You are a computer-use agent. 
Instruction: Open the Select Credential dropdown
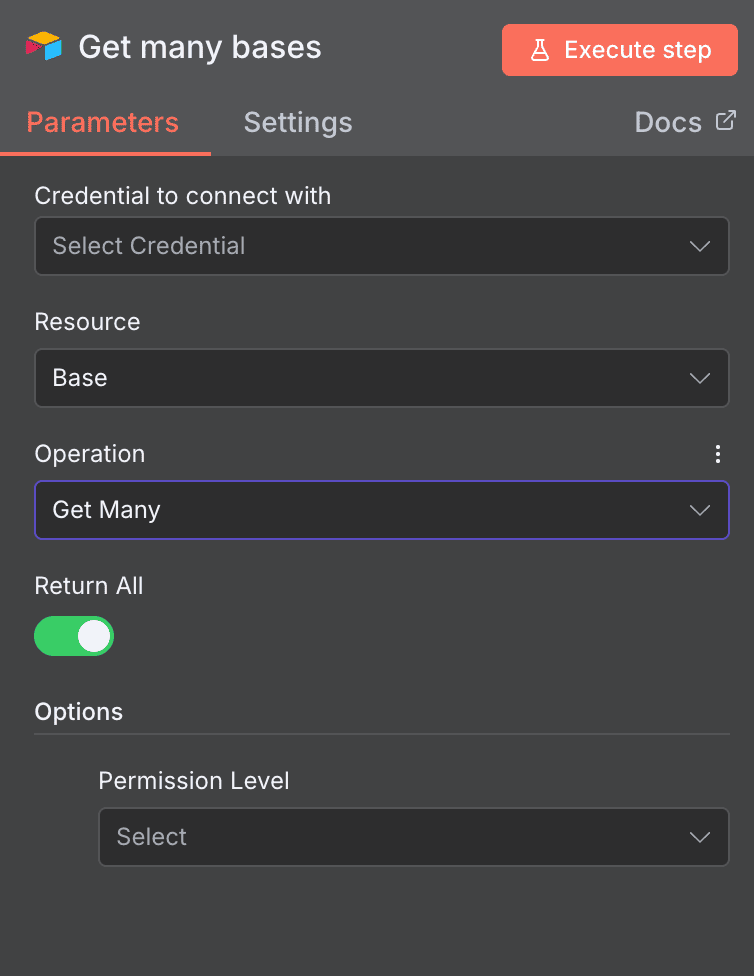click(382, 246)
